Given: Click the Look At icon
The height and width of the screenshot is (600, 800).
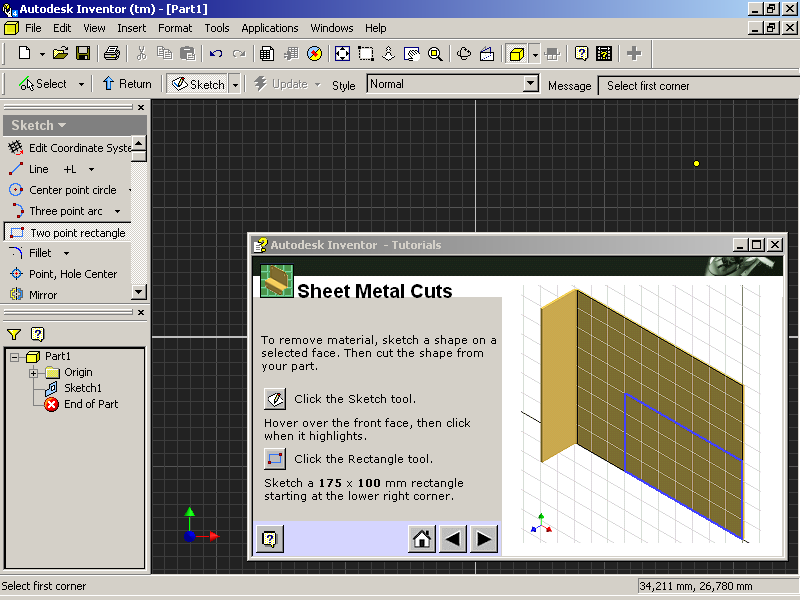Looking at the screenshot, I should [x=487, y=54].
